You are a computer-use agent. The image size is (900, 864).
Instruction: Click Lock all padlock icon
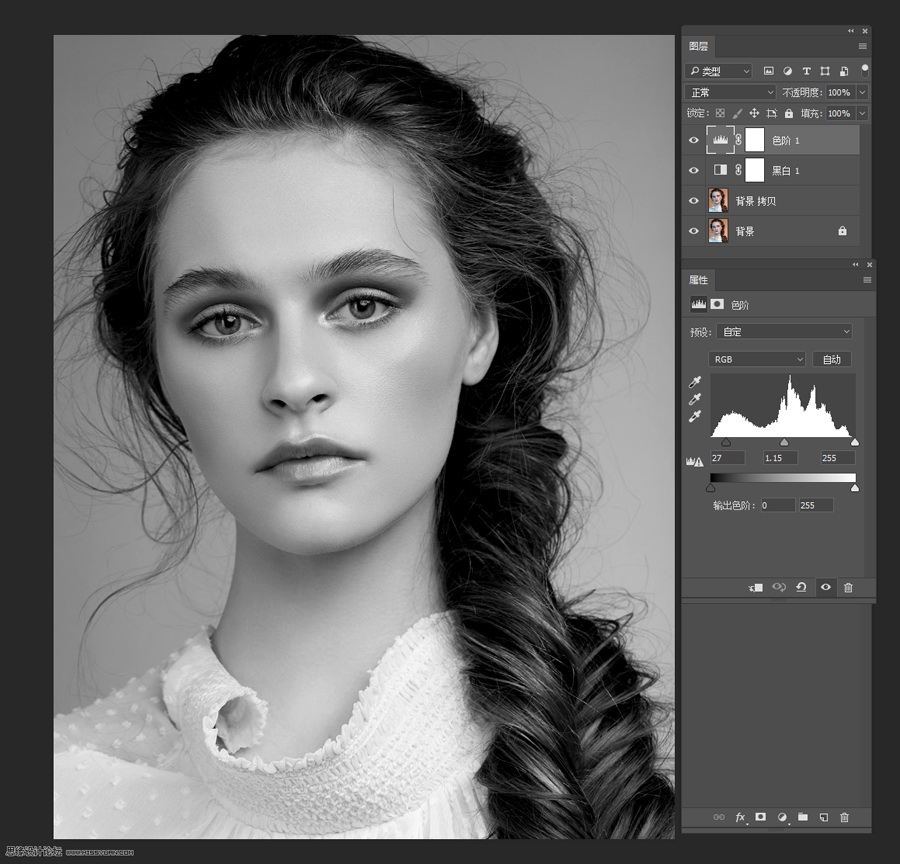[x=789, y=113]
